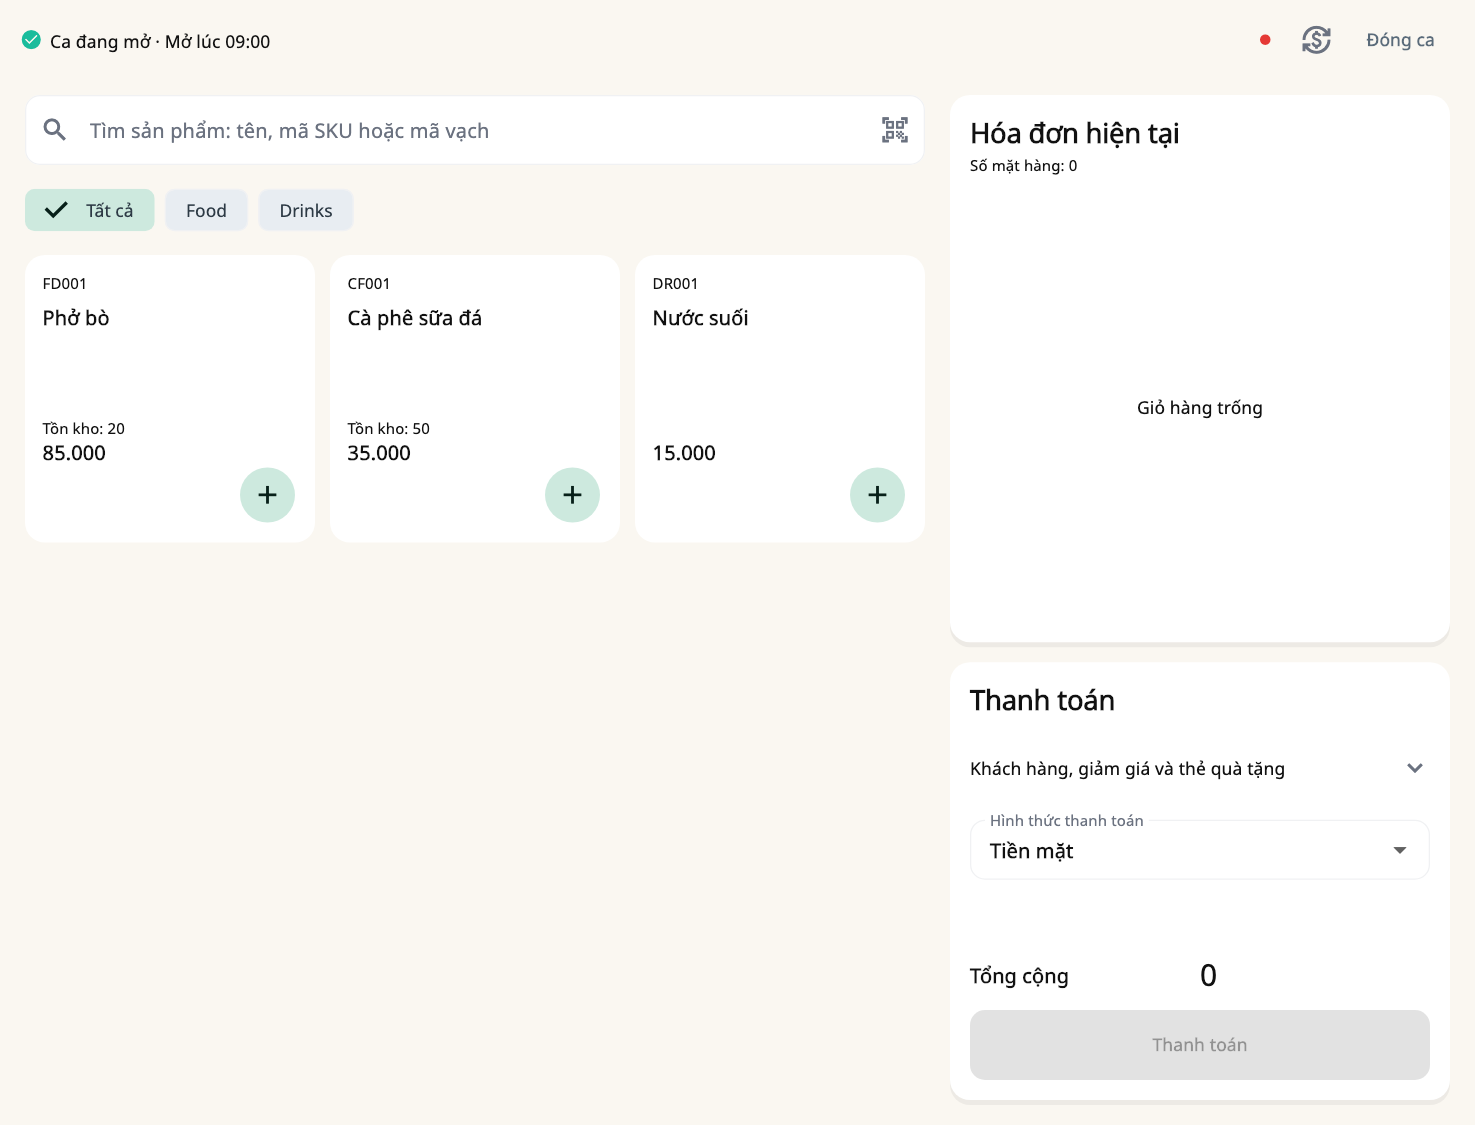The image size is (1475, 1125).
Task: Click the Giỏ hàng trống message
Action: [1199, 408]
